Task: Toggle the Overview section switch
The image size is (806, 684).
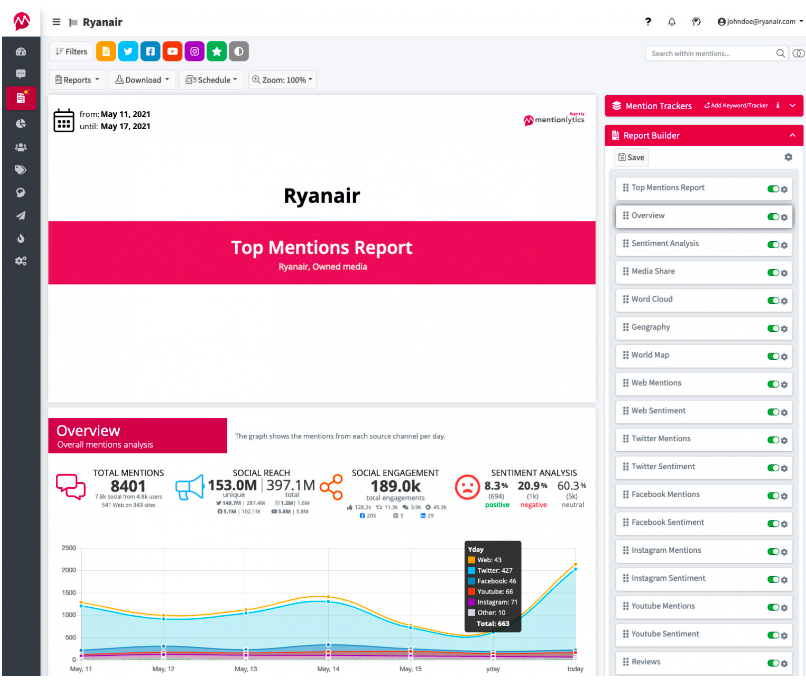Action: tap(773, 217)
